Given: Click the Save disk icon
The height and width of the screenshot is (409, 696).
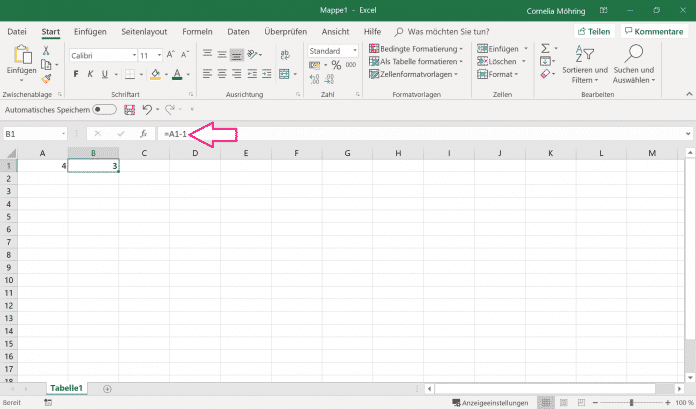Looking at the screenshot, I should pyautogui.click(x=129, y=108).
